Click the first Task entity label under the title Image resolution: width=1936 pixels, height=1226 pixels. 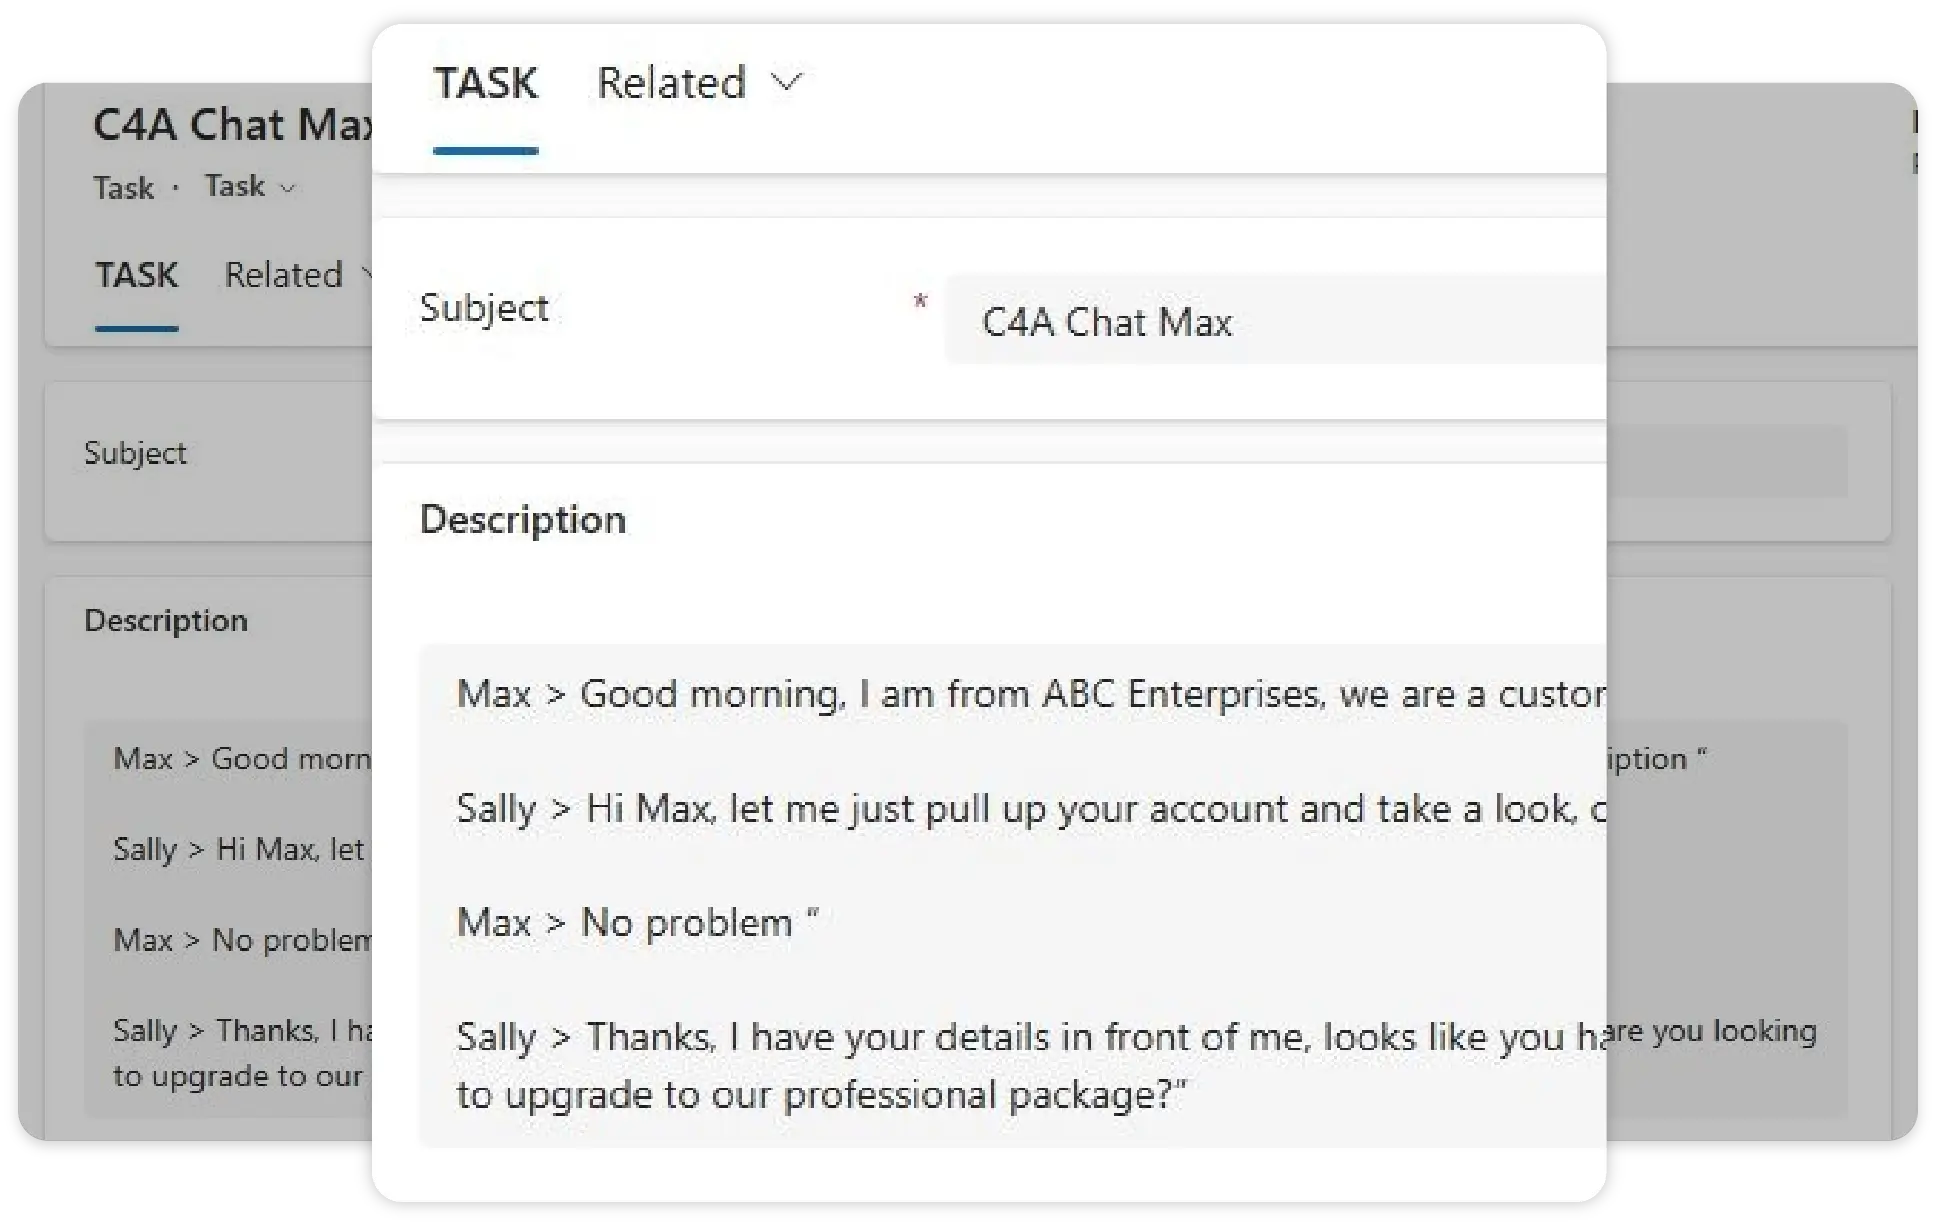pos(124,188)
